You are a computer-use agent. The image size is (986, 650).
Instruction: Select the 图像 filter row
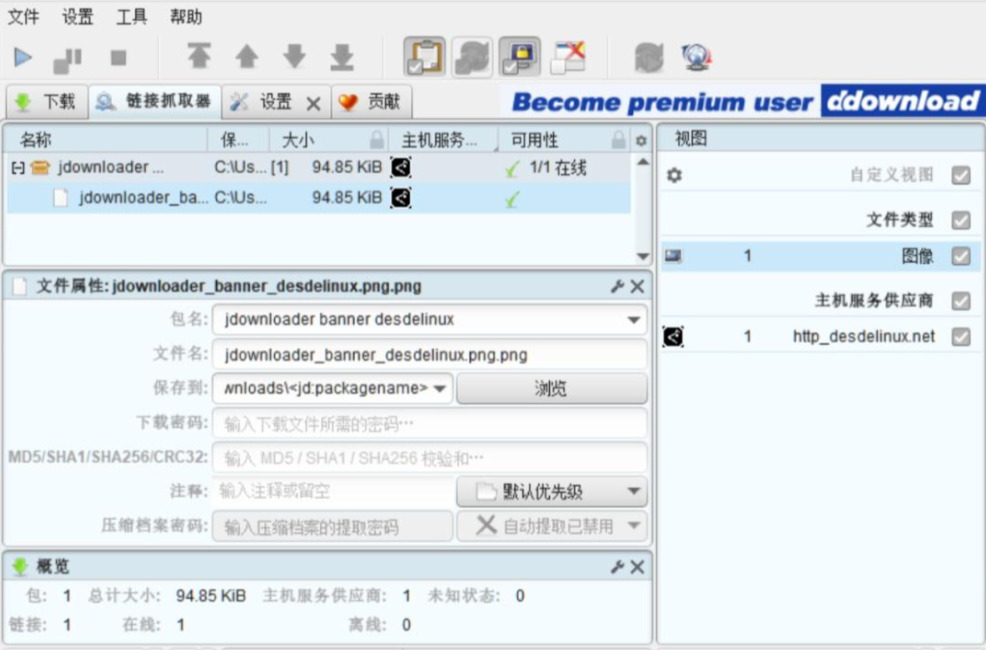[820, 256]
